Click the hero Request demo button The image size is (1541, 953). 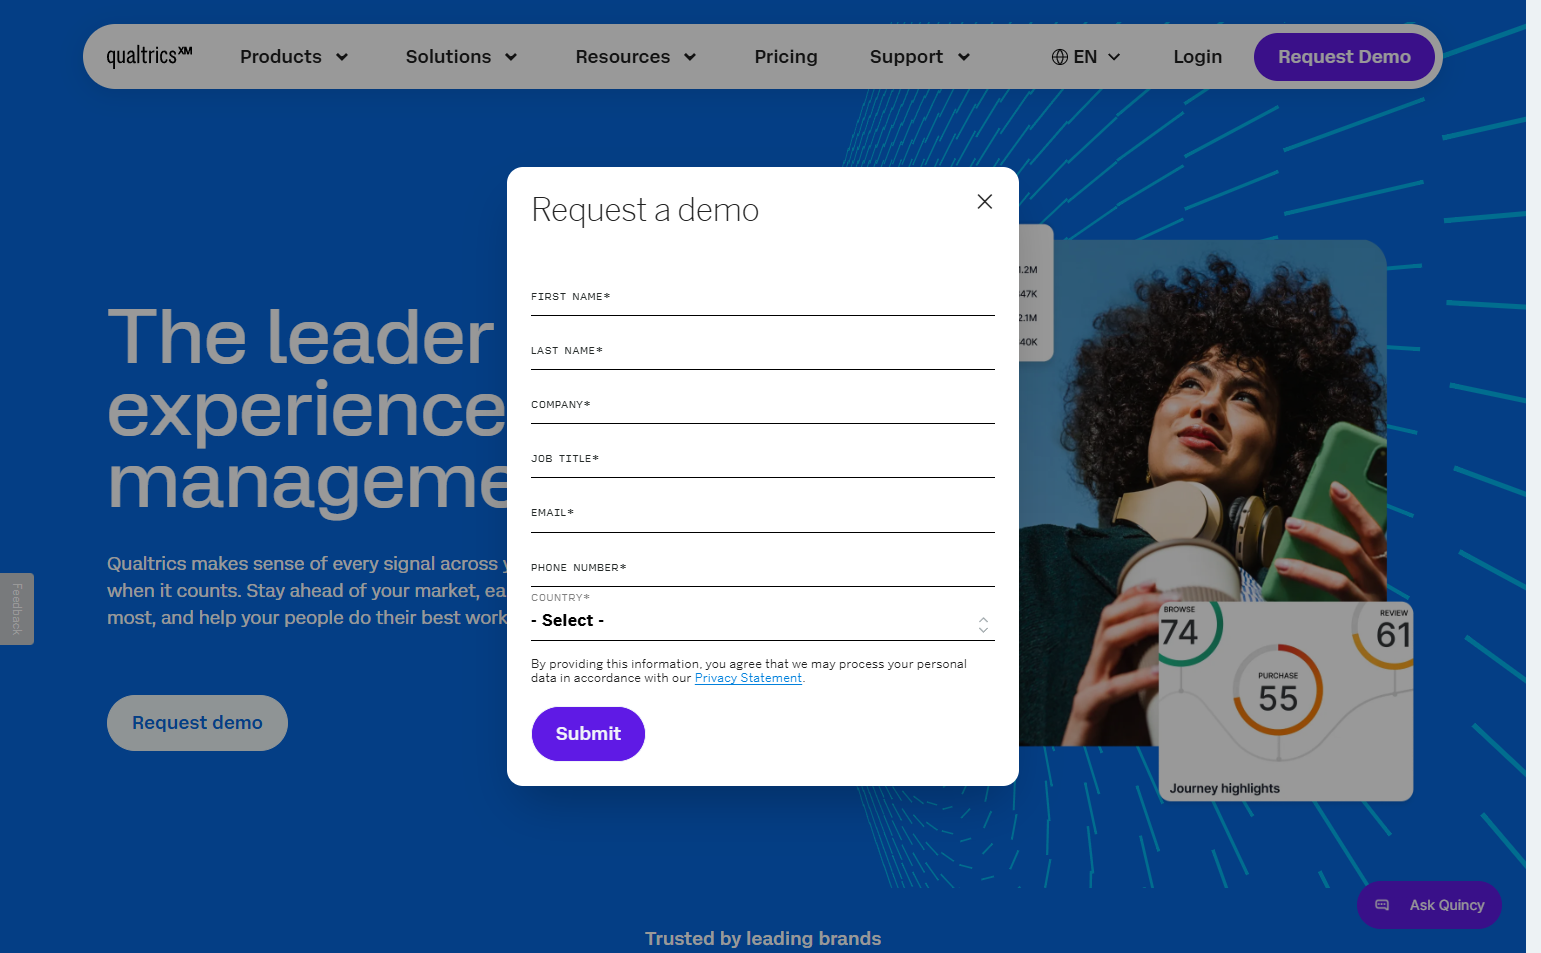point(197,723)
